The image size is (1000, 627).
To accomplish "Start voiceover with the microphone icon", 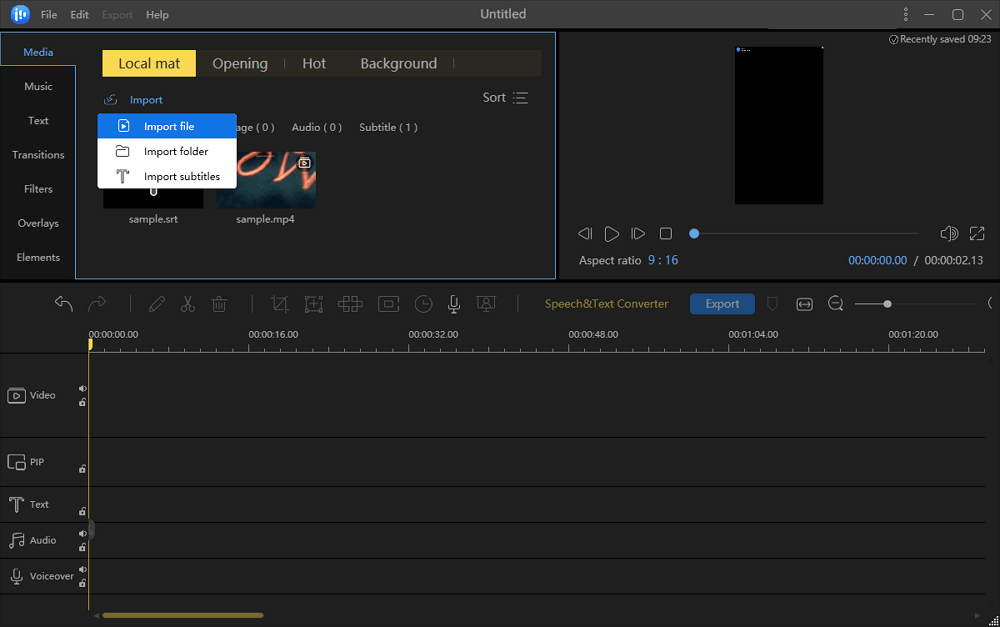I will click(x=454, y=304).
